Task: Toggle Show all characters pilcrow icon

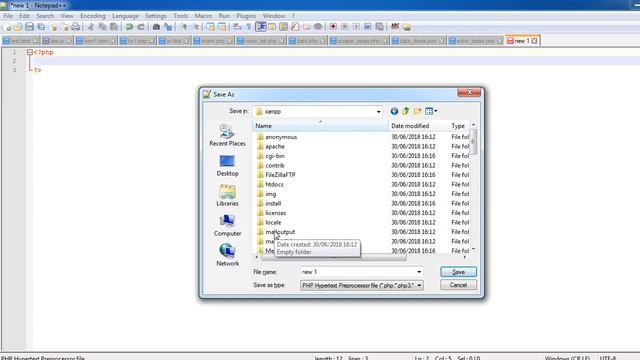Action: [x=249, y=27]
